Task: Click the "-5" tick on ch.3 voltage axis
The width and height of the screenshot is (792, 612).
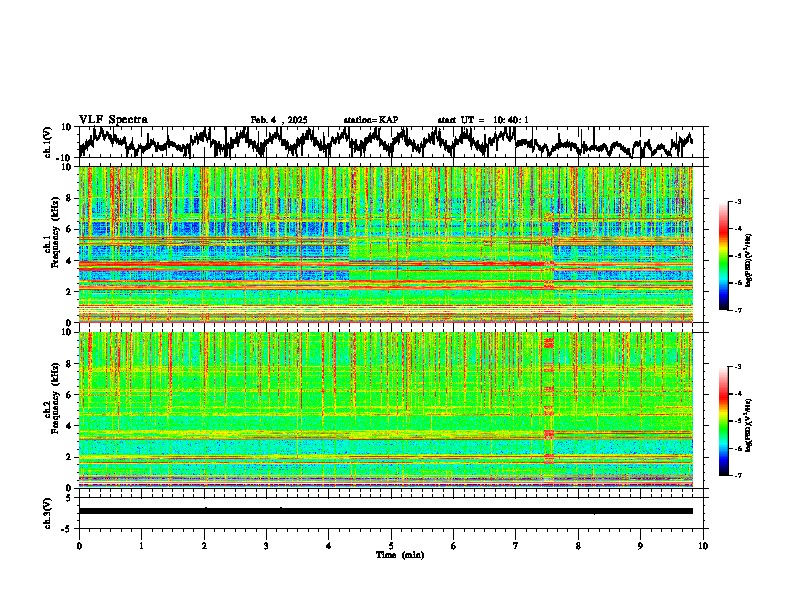Action: pyautogui.click(x=68, y=529)
